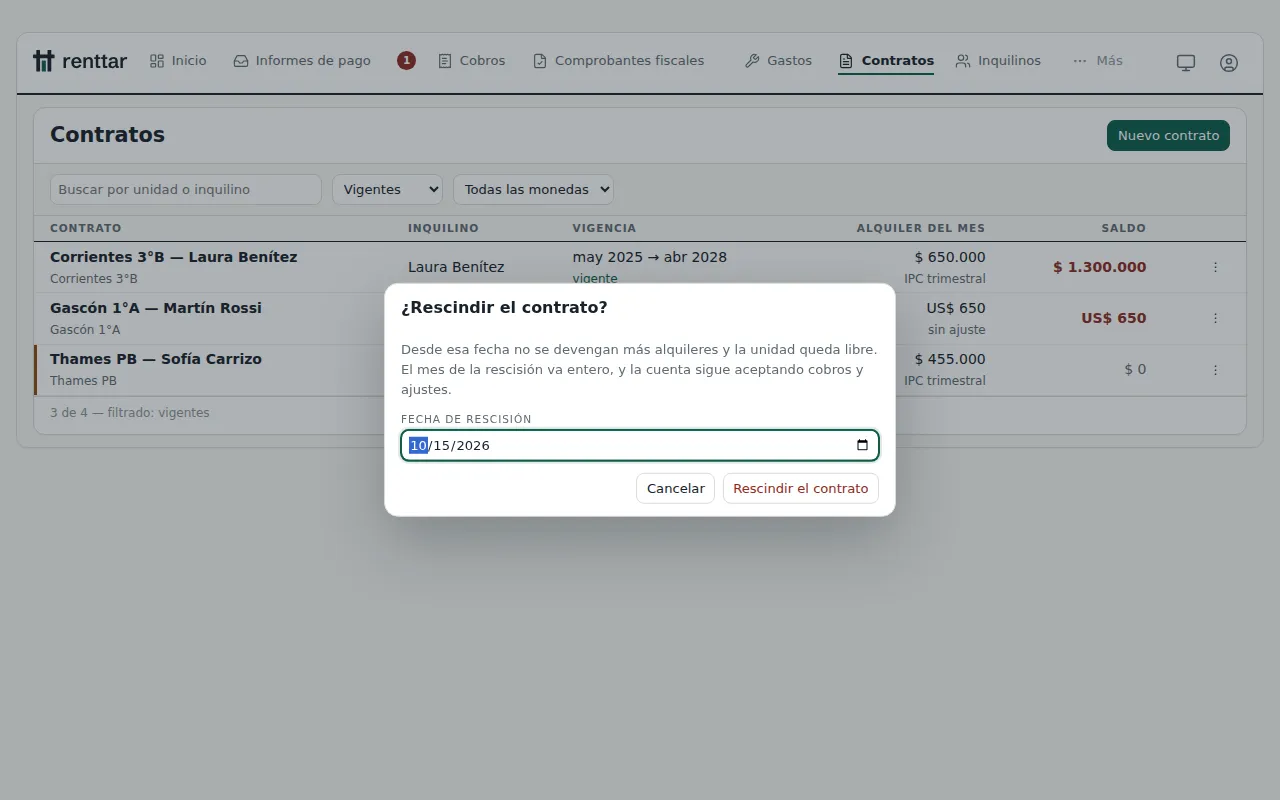Confirm with Rescindir el contrato button
1280x800 pixels.
(801, 489)
